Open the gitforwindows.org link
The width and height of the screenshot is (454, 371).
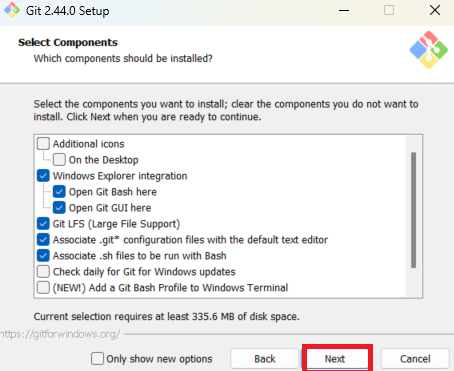pos(60,334)
